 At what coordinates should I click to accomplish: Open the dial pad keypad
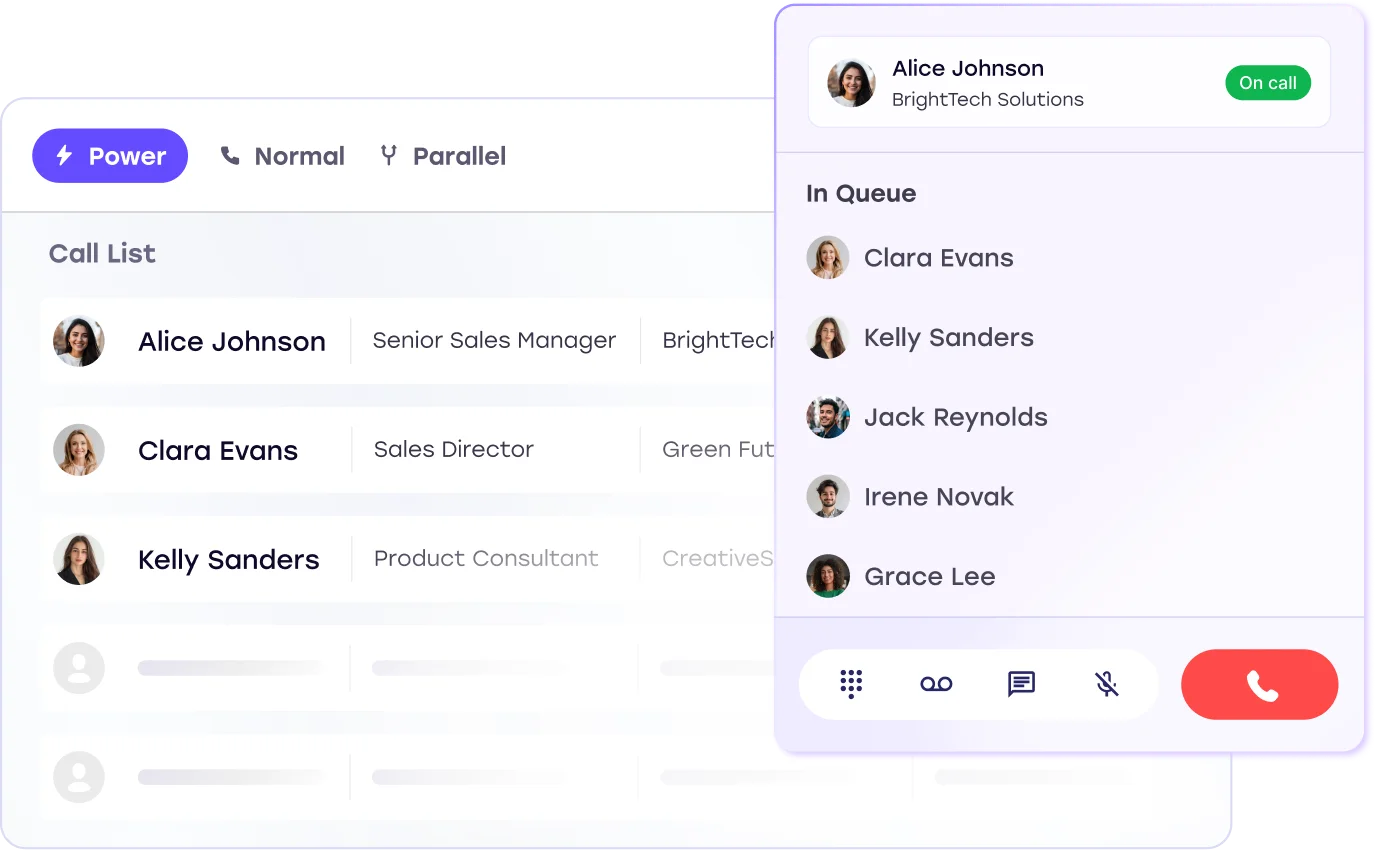851,684
